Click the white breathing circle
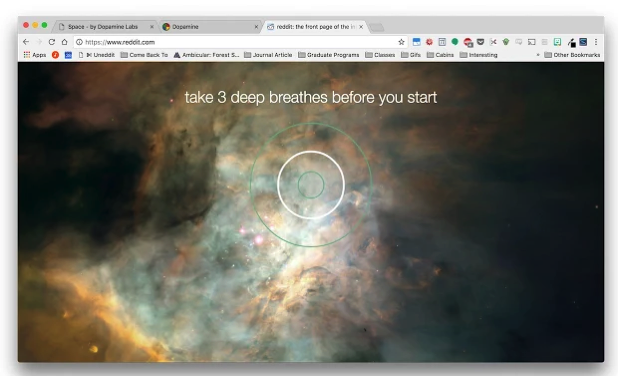This screenshot has width=618, height=376. tap(311, 184)
